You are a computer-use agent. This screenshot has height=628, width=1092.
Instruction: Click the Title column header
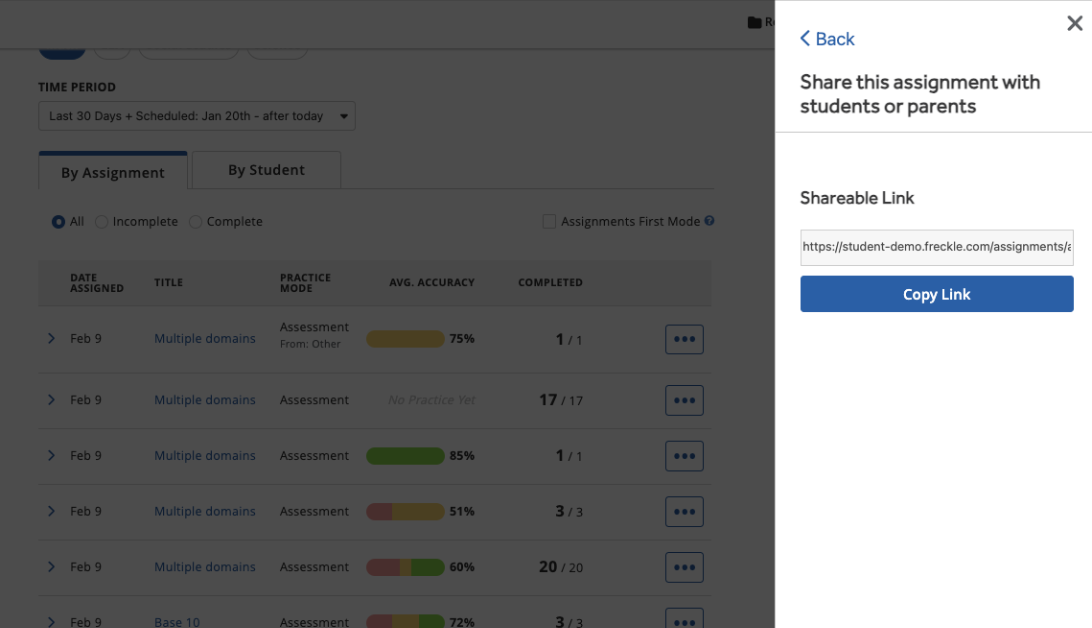(169, 283)
